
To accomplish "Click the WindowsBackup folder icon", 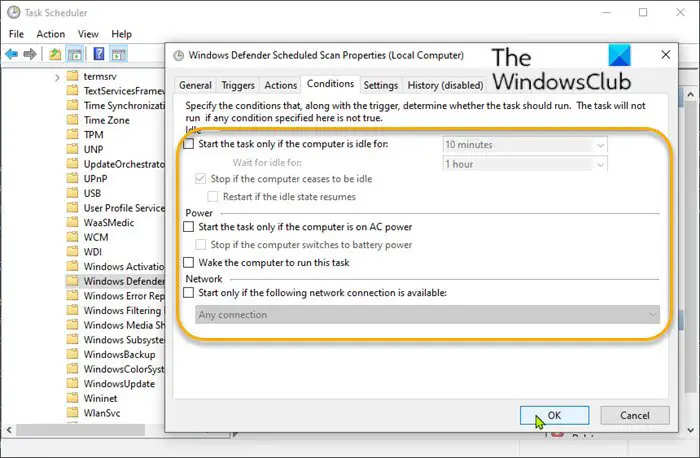I will tap(72, 354).
